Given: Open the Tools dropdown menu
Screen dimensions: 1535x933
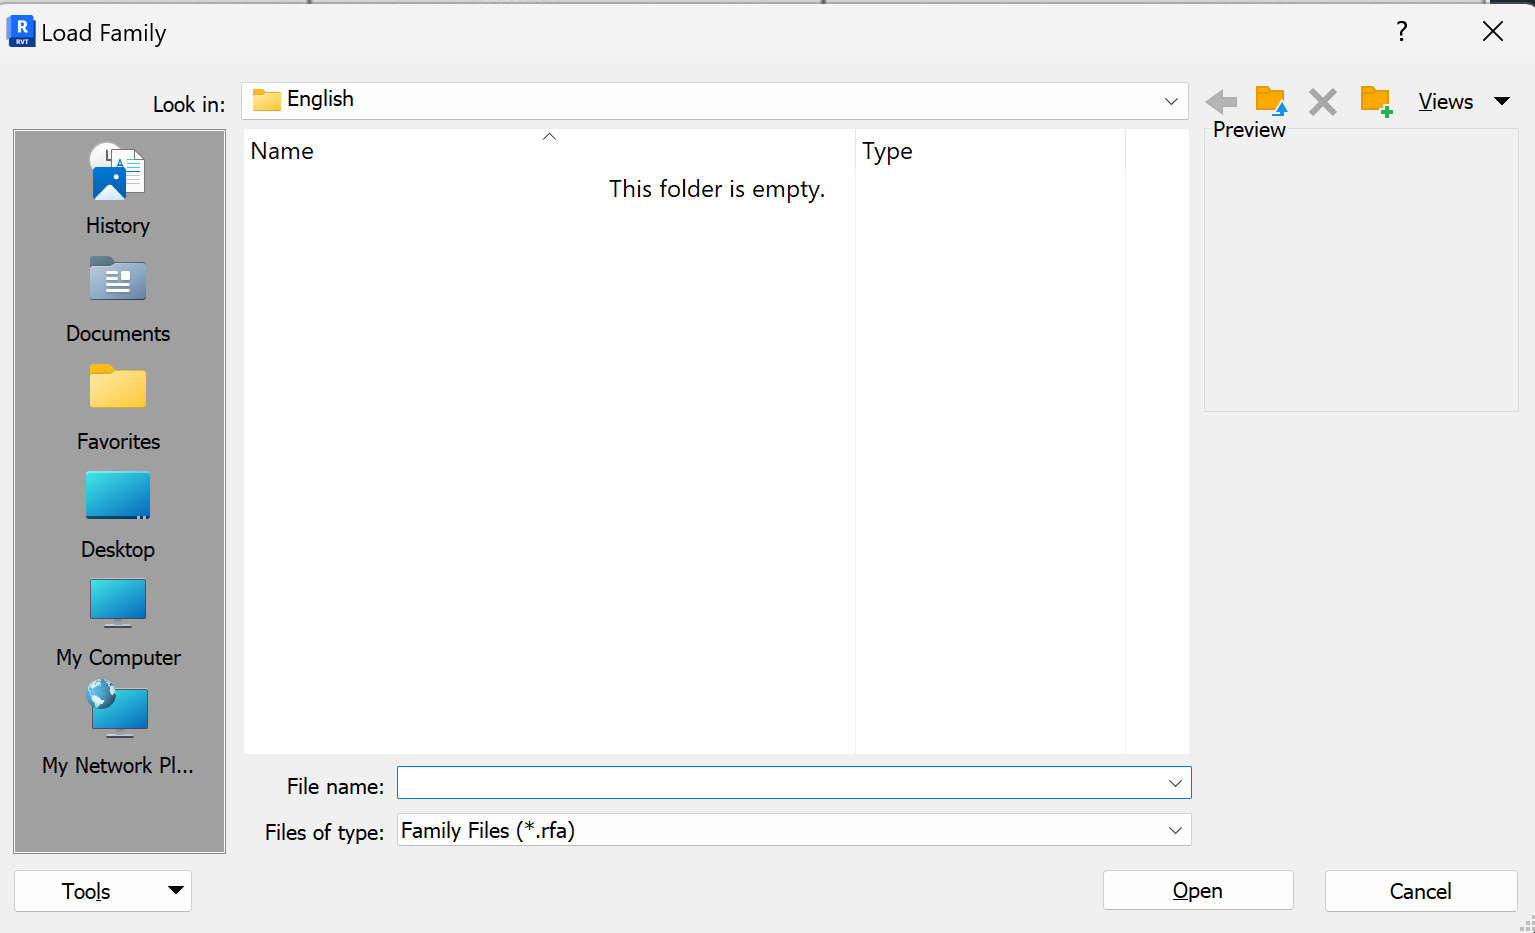Looking at the screenshot, I should coord(102,891).
